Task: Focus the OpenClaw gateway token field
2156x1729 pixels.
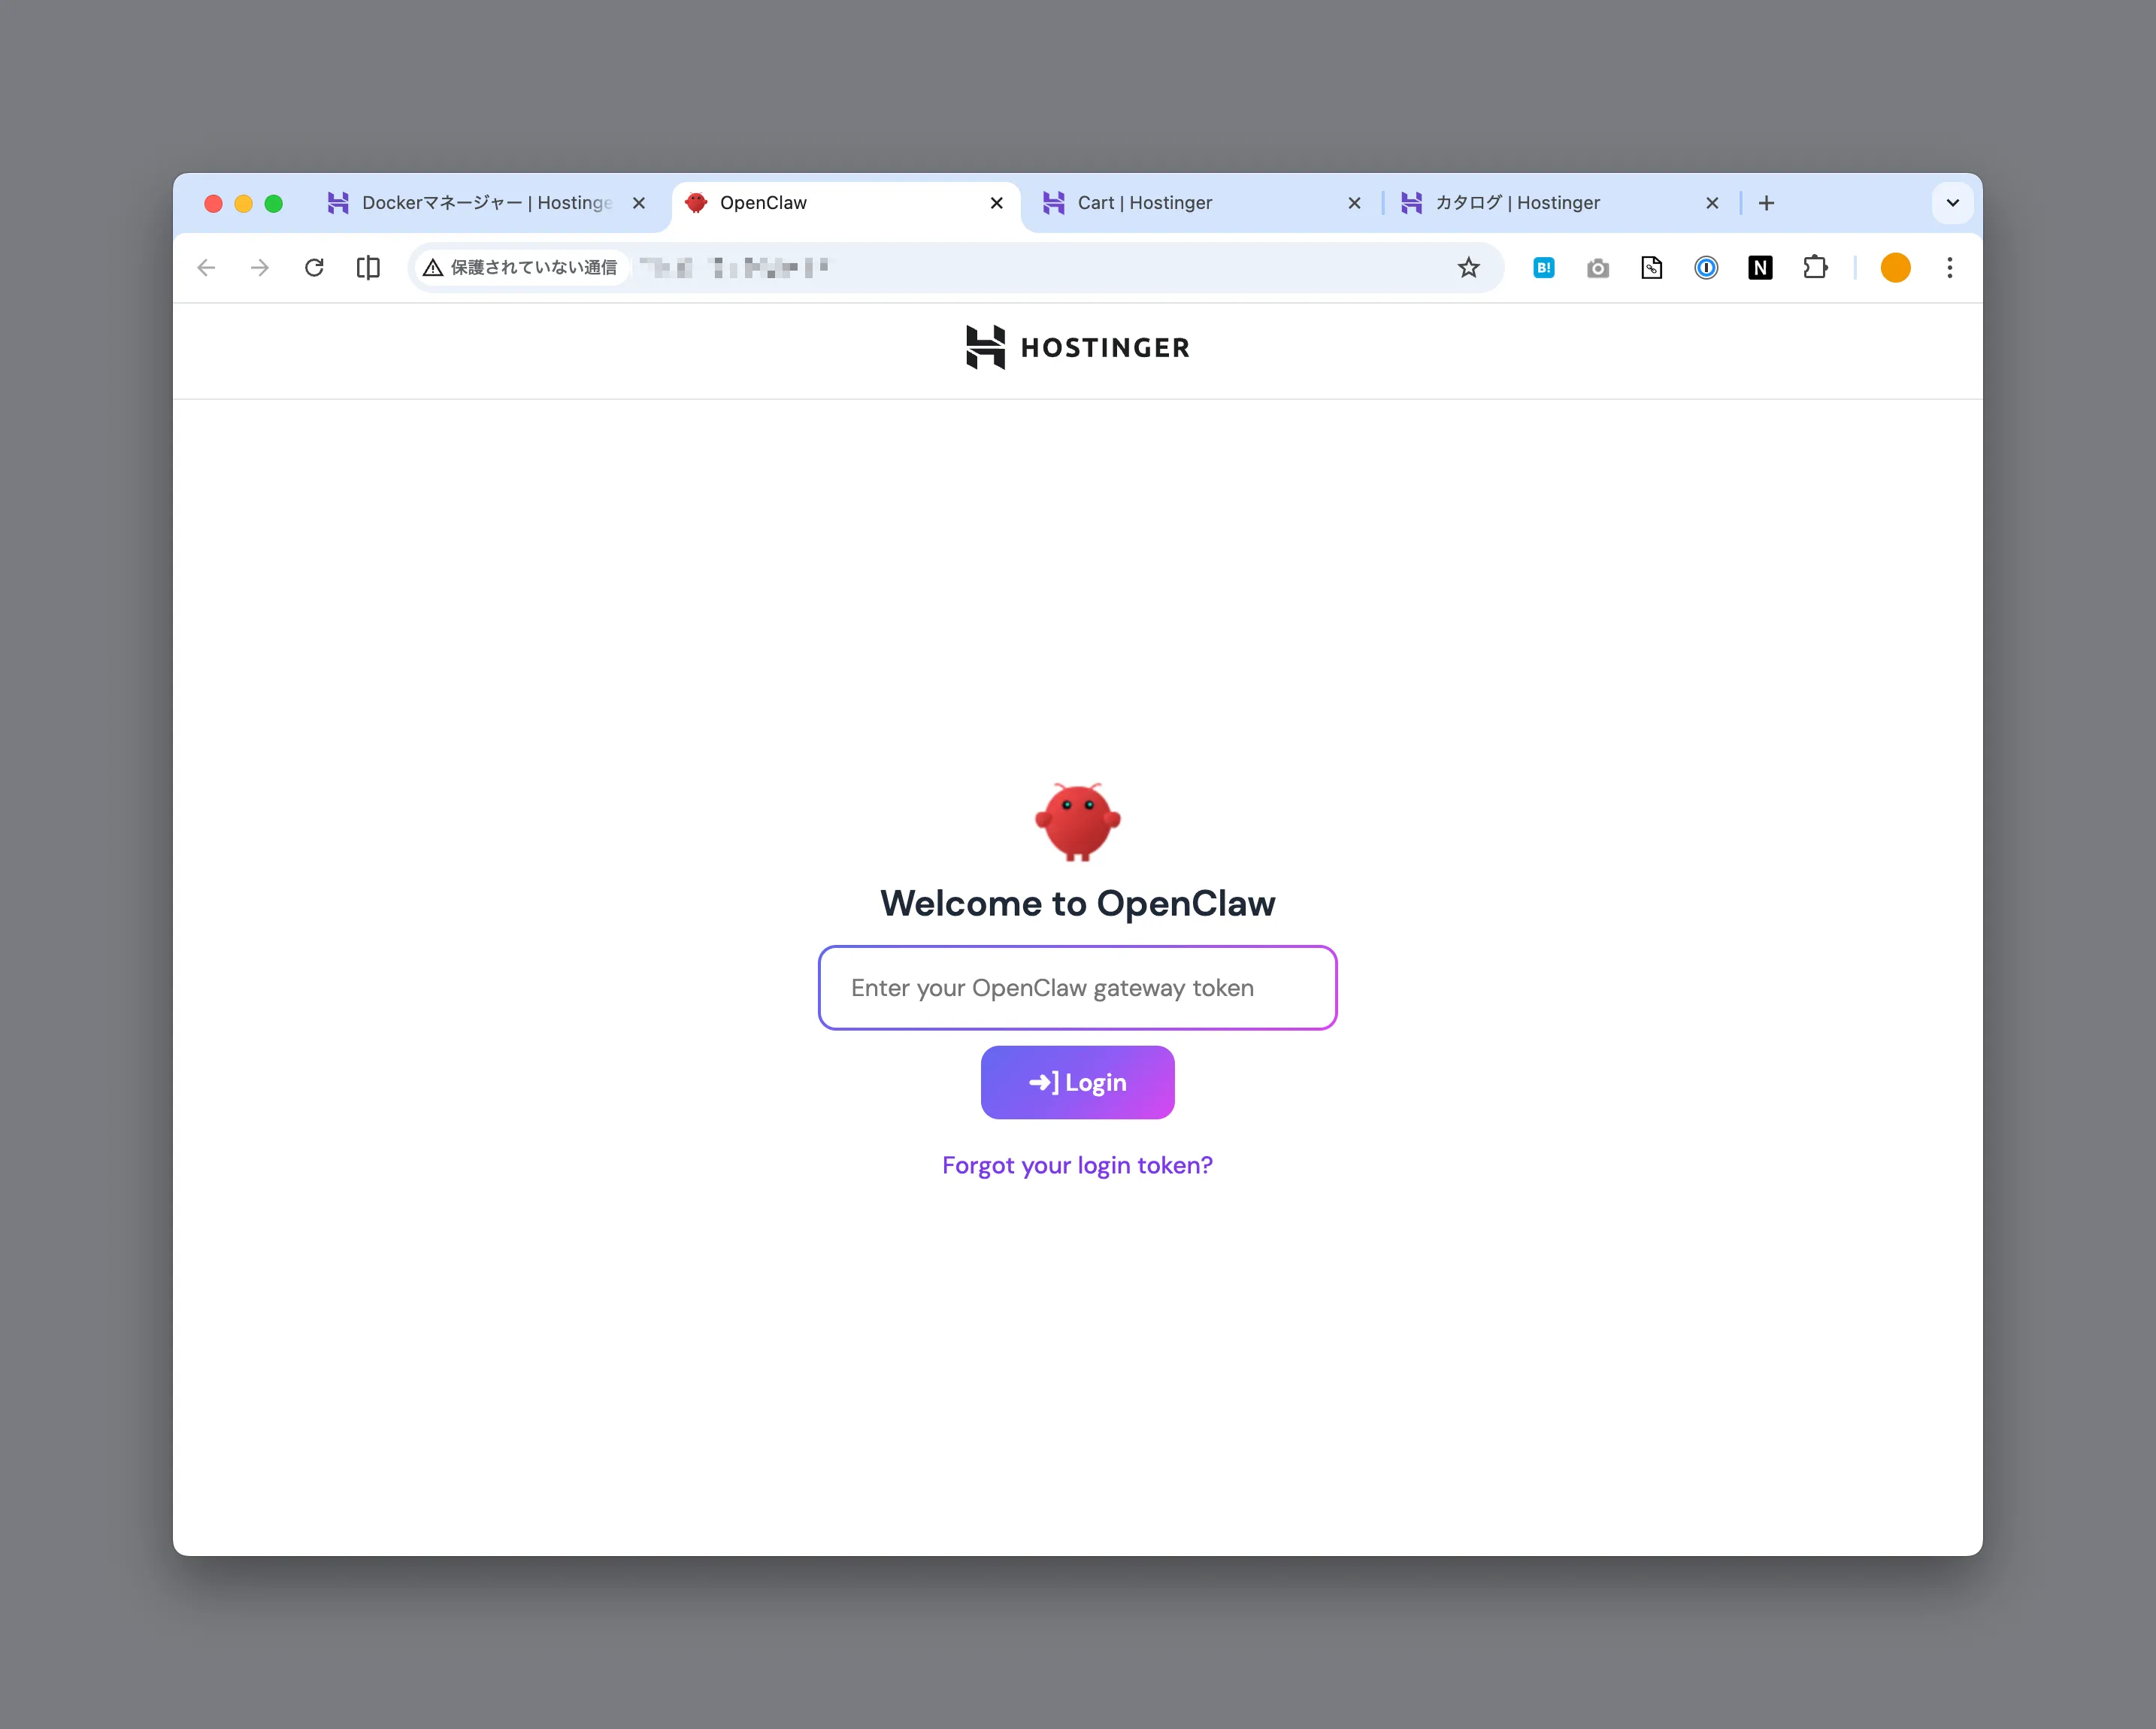Action: pos(1077,987)
